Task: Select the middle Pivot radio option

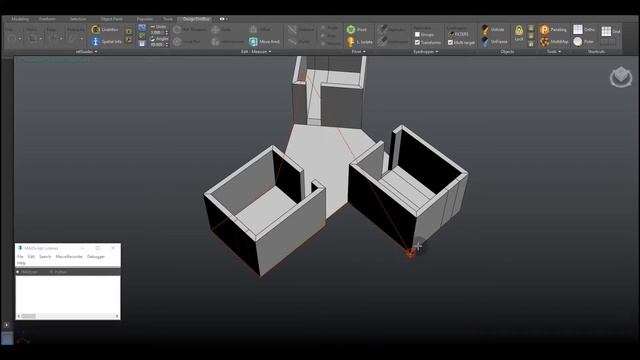Action: point(323,36)
